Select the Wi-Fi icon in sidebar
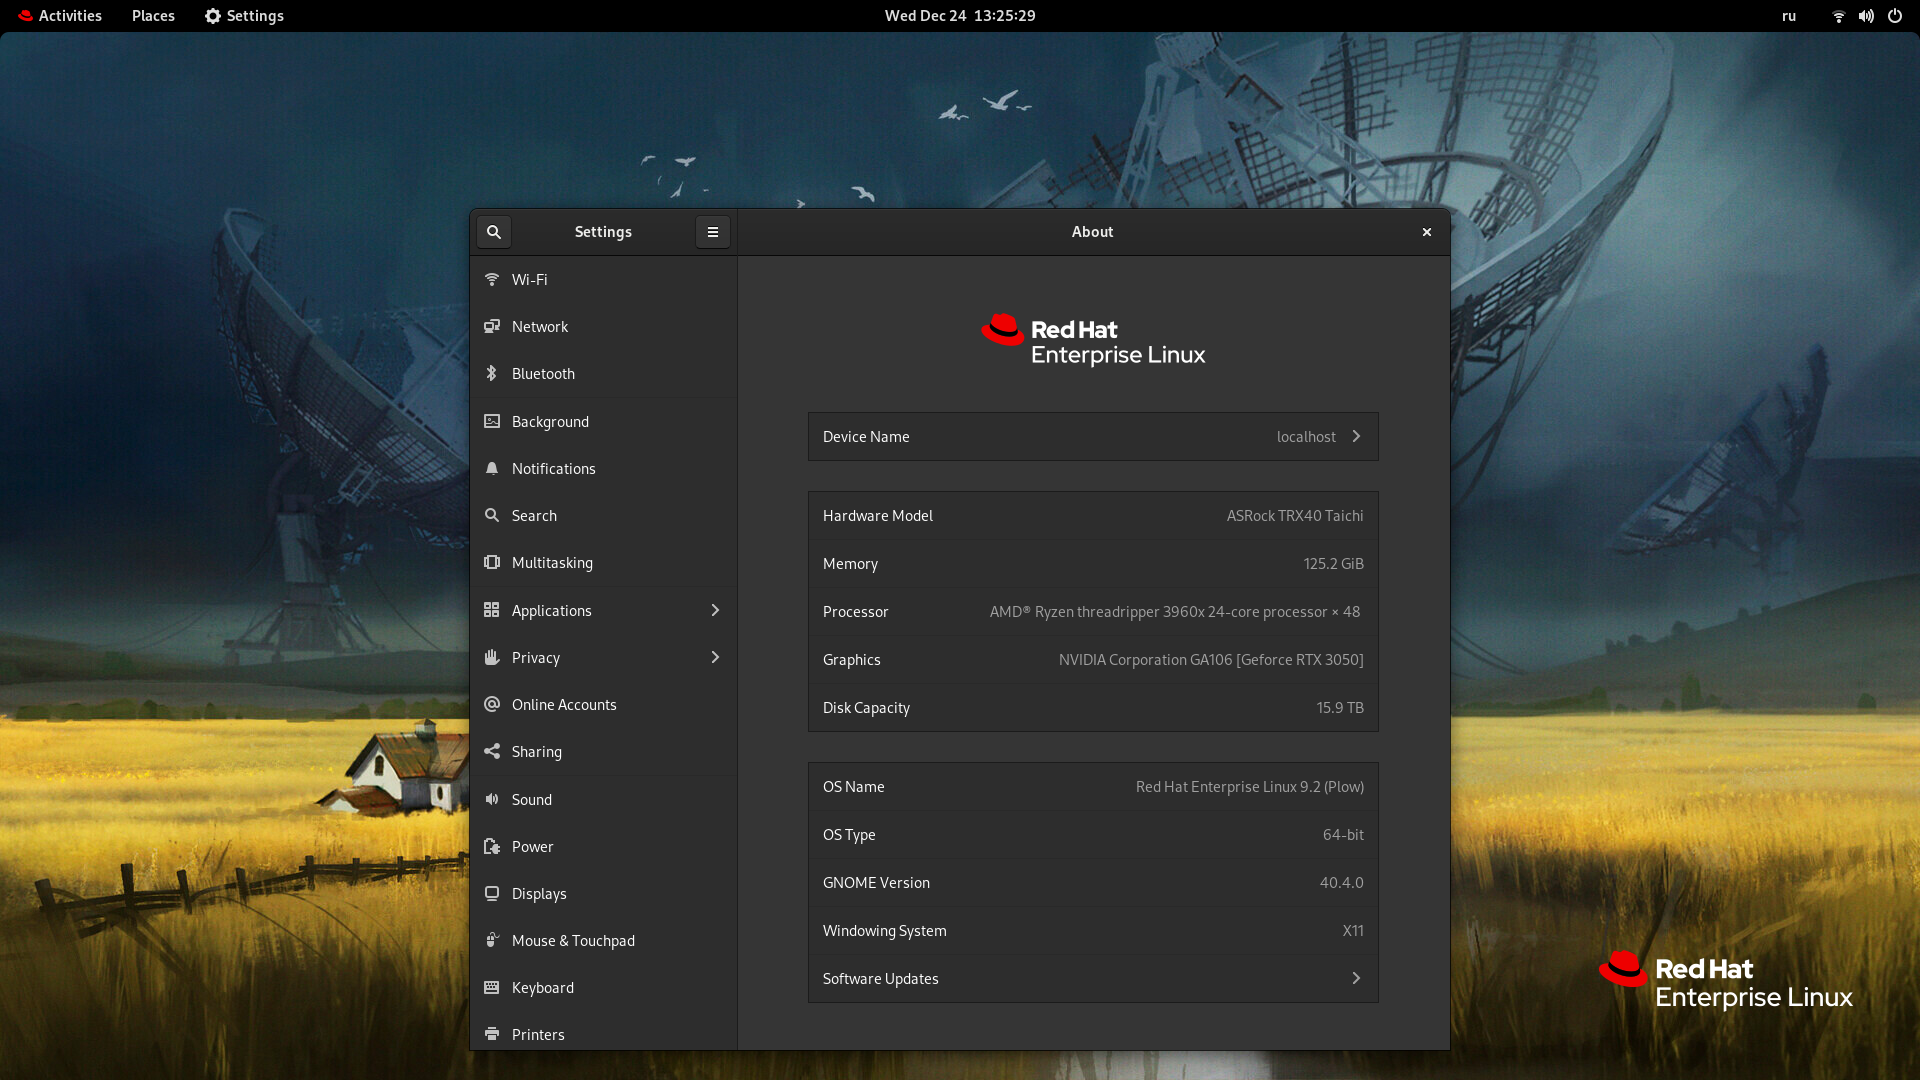Viewport: 1920px width, 1080px height. click(492, 280)
